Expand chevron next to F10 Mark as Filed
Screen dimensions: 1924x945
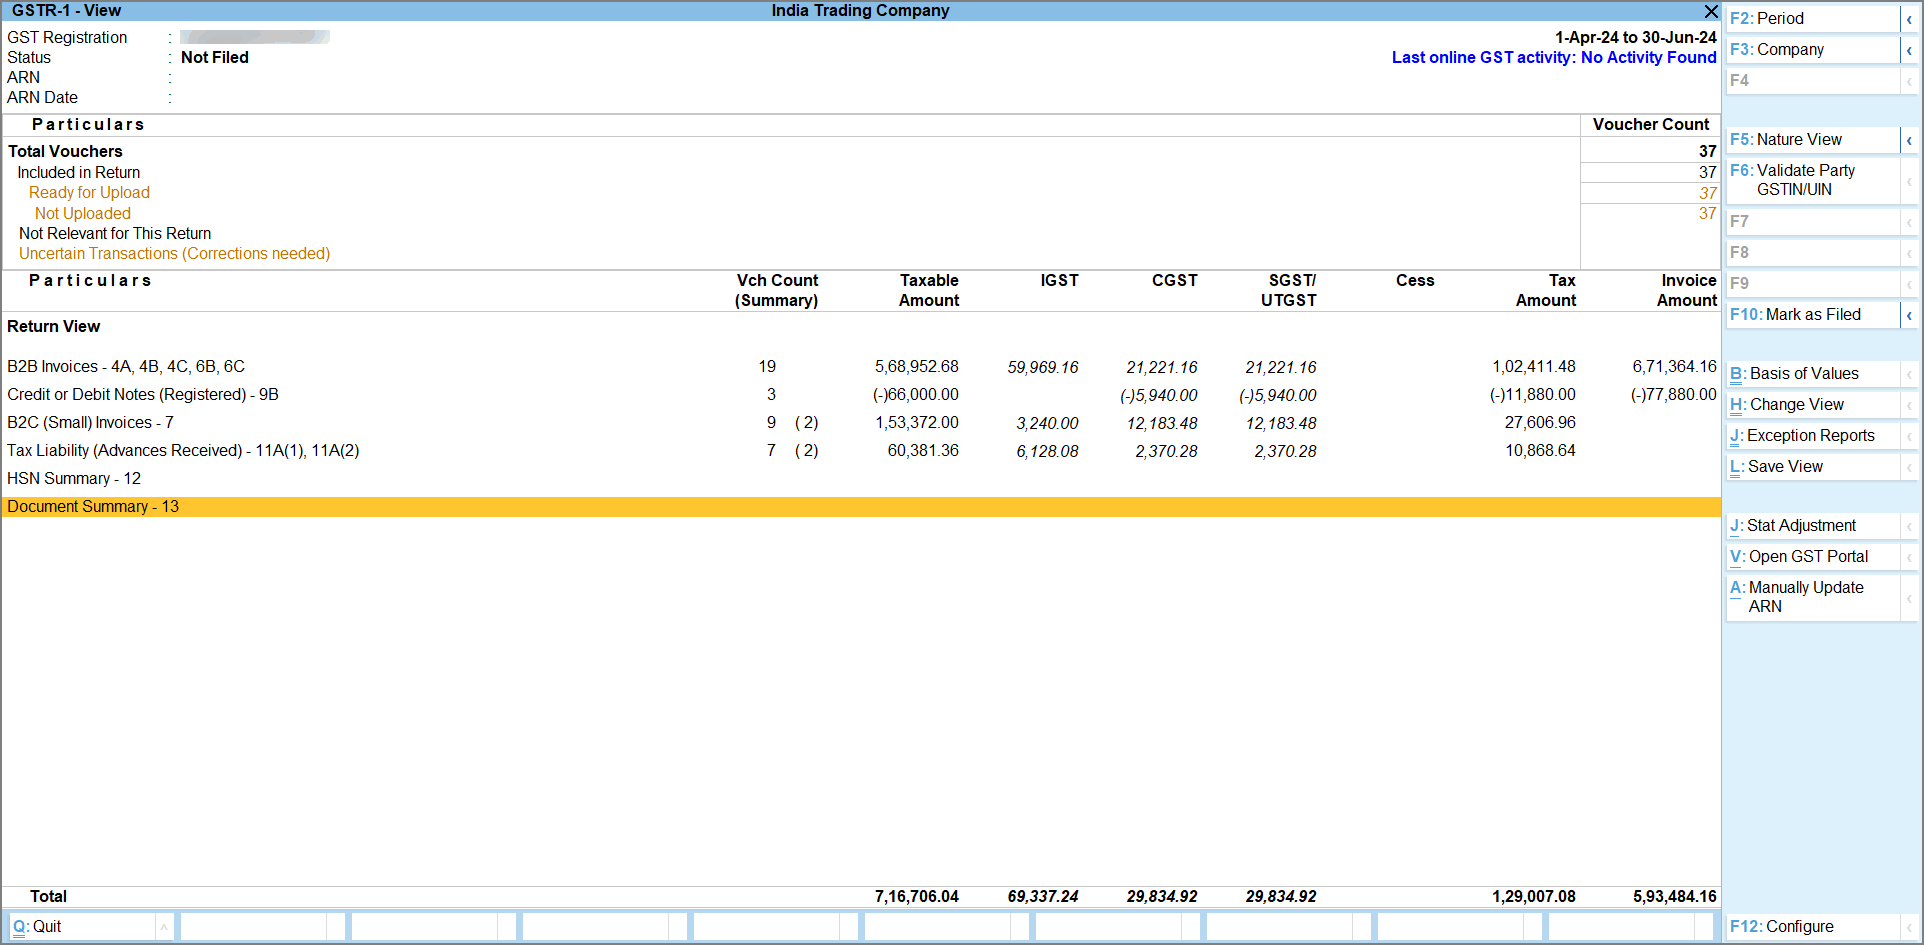click(1911, 314)
